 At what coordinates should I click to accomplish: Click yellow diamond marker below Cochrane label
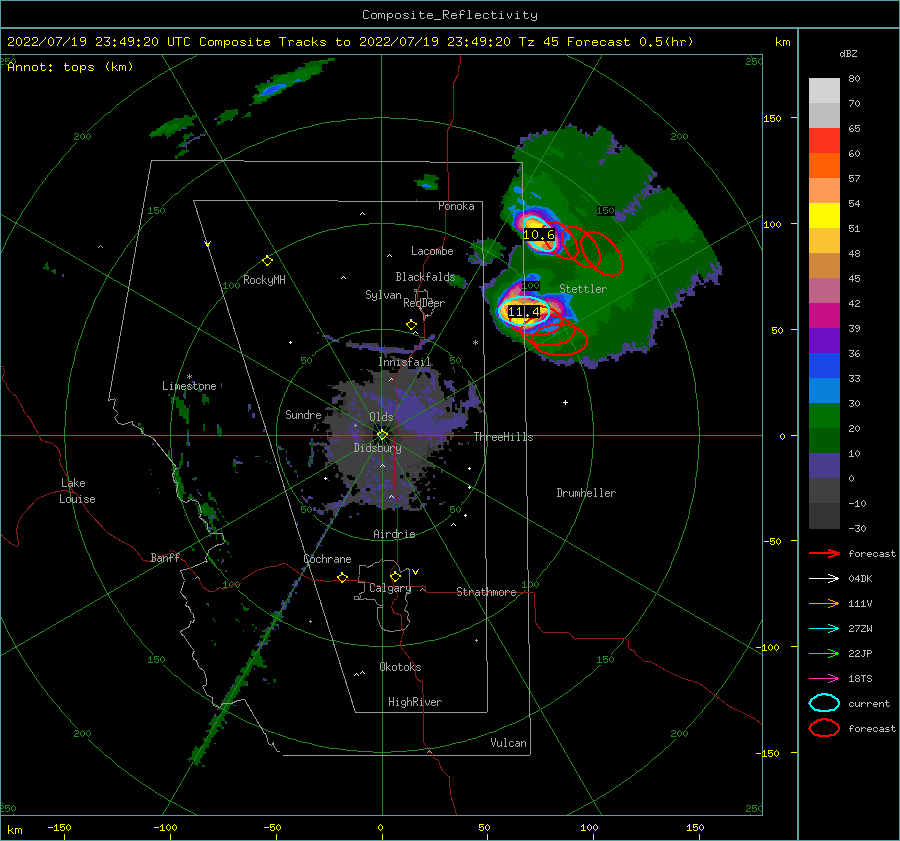click(343, 578)
